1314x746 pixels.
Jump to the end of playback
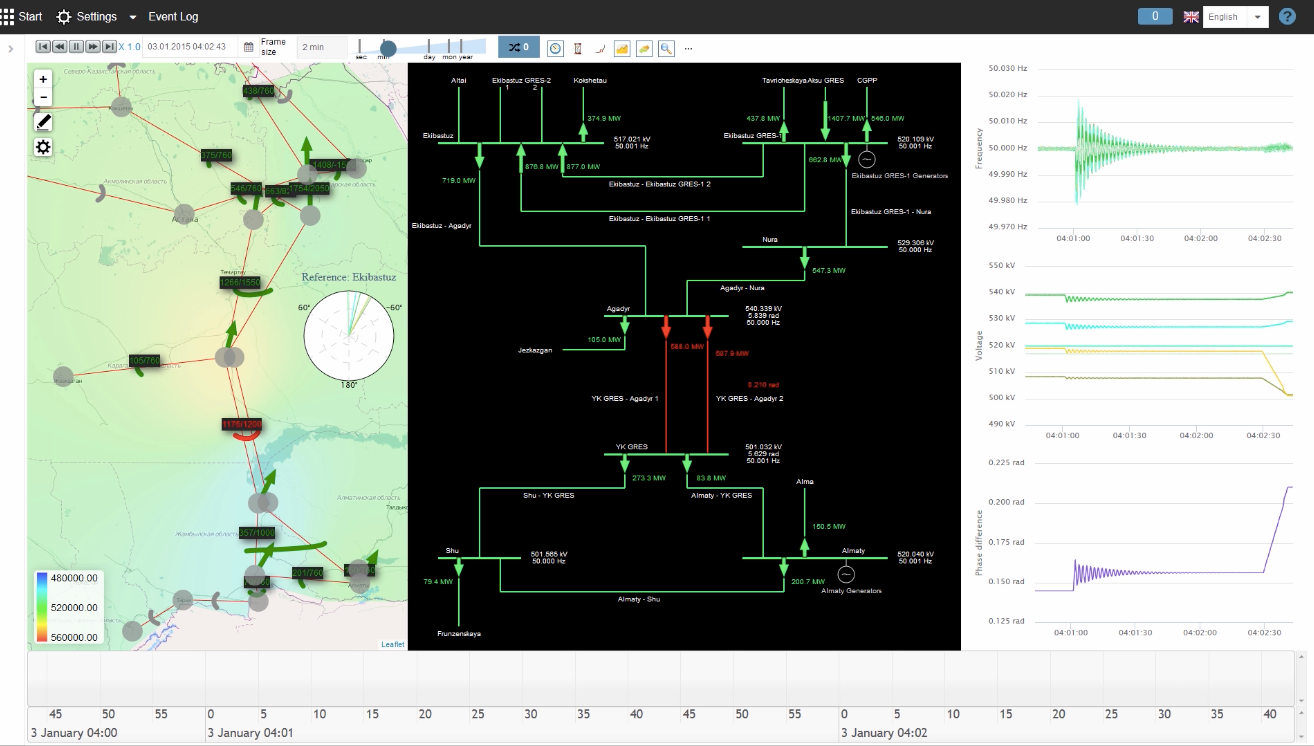[109, 47]
